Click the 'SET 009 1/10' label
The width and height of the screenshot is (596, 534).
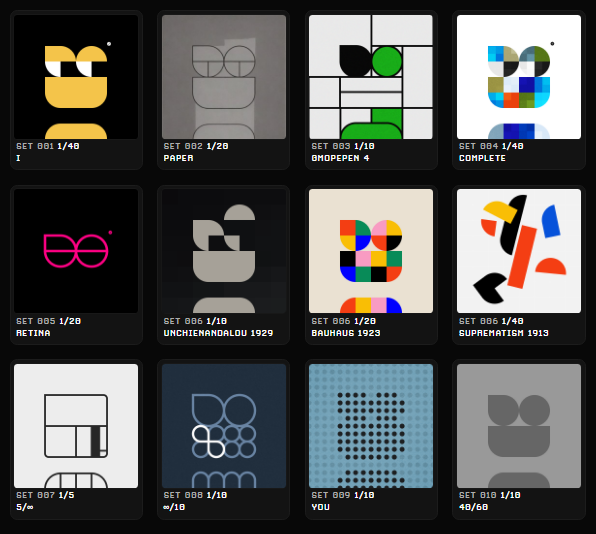click(343, 495)
